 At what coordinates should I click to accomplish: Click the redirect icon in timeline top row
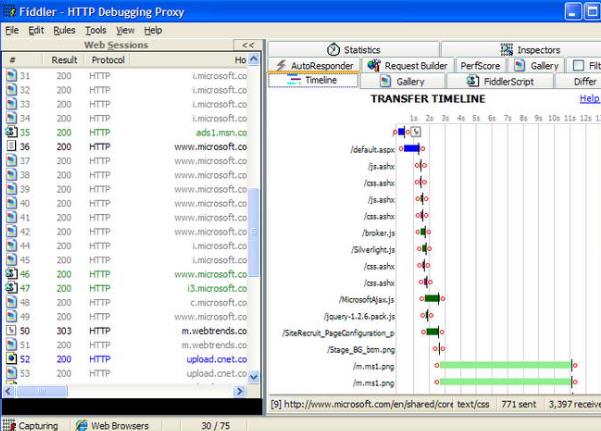pyautogui.click(x=416, y=132)
